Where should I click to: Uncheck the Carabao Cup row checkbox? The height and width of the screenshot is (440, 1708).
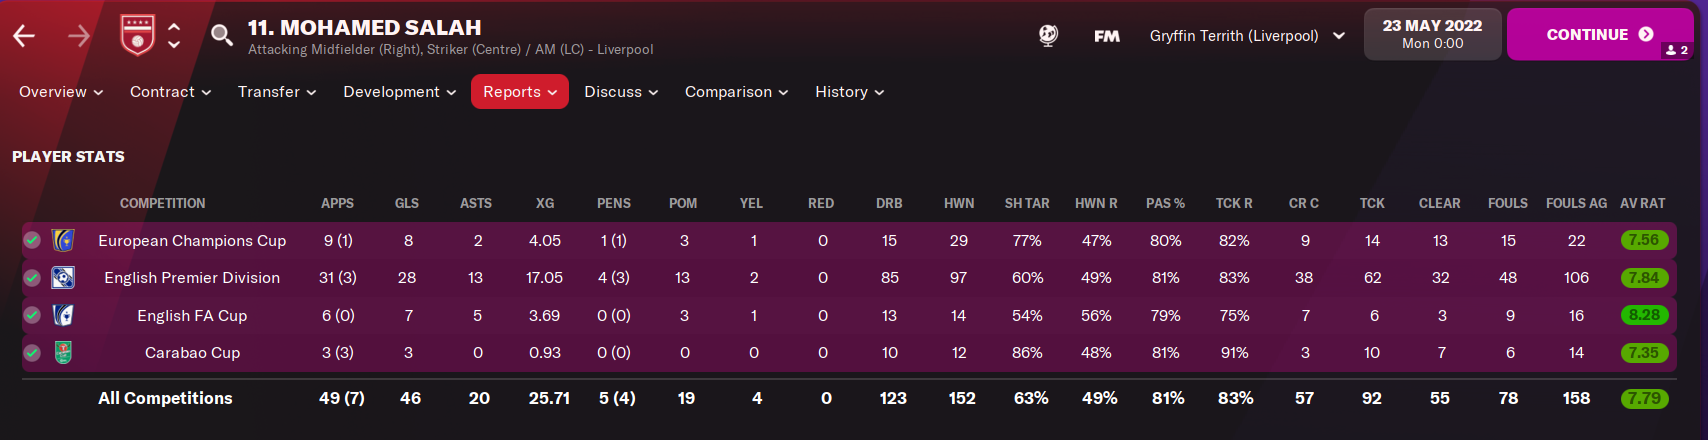[32, 352]
